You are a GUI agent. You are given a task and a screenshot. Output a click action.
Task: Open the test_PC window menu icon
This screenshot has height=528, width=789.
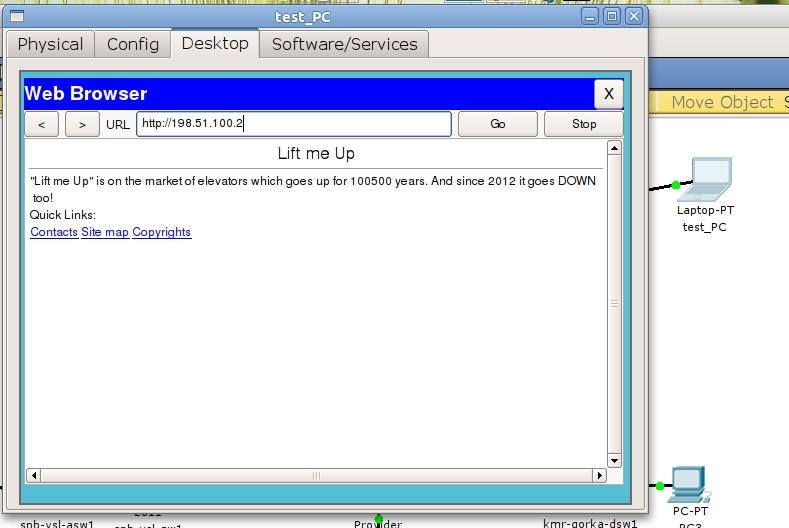pos(16,16)
